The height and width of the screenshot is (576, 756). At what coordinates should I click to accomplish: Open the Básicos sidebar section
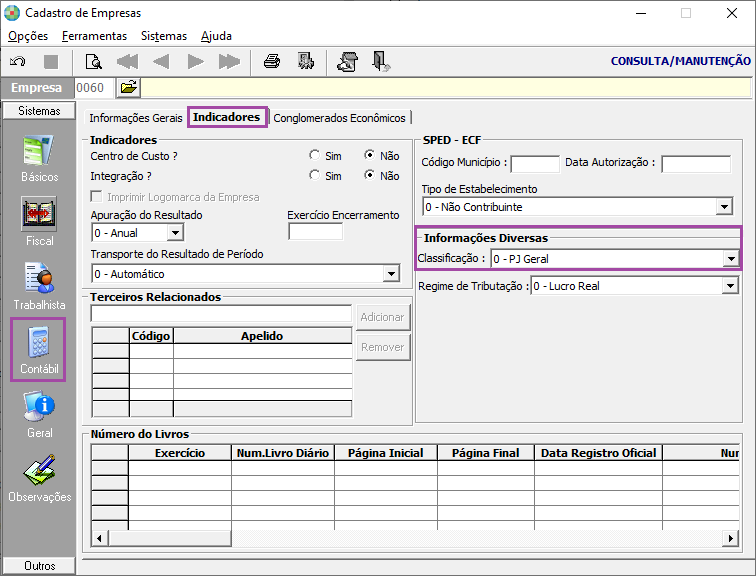pyautogui.click(x=39, y=159)
